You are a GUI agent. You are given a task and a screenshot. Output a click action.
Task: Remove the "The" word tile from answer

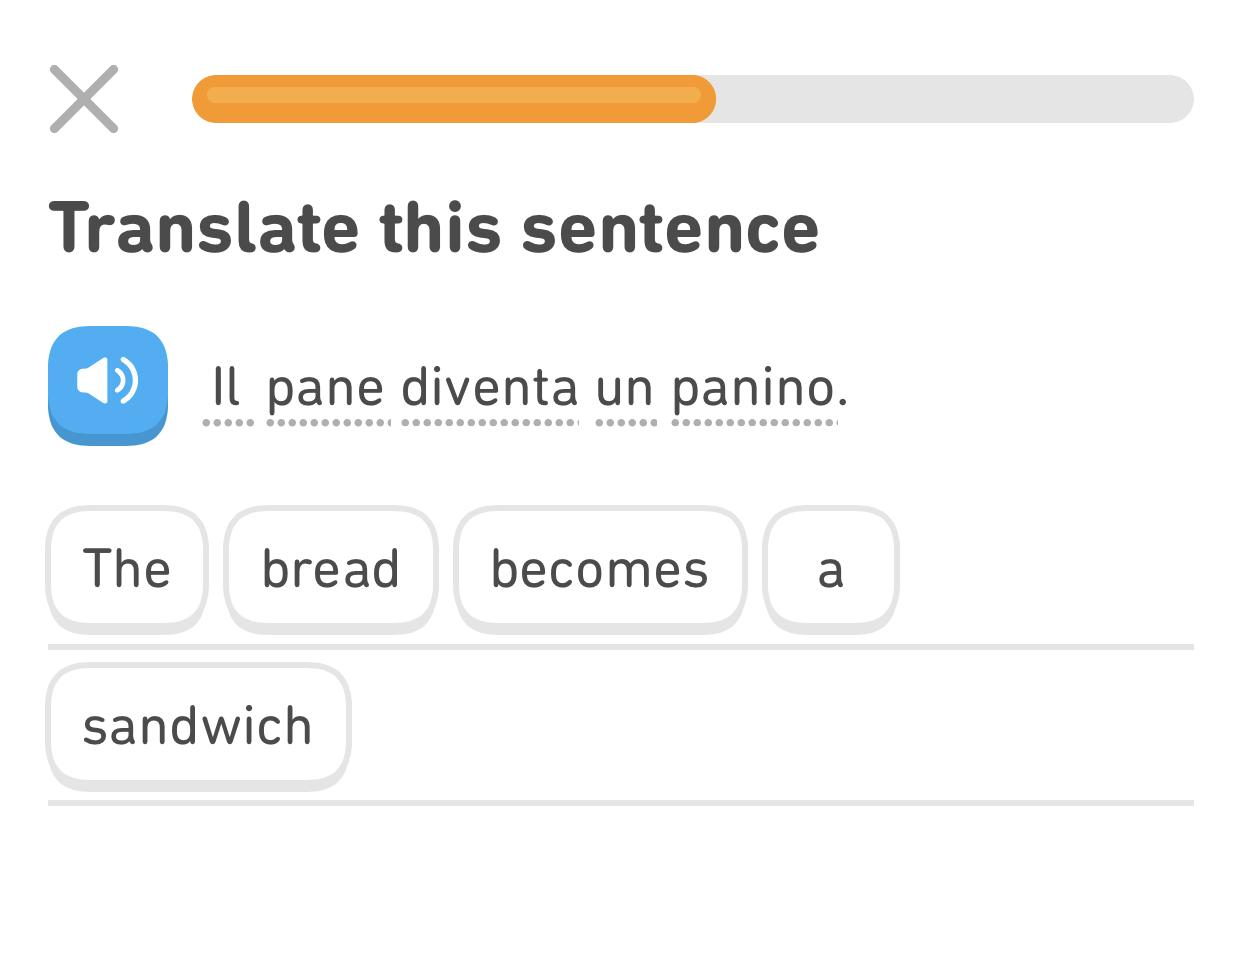127,569
